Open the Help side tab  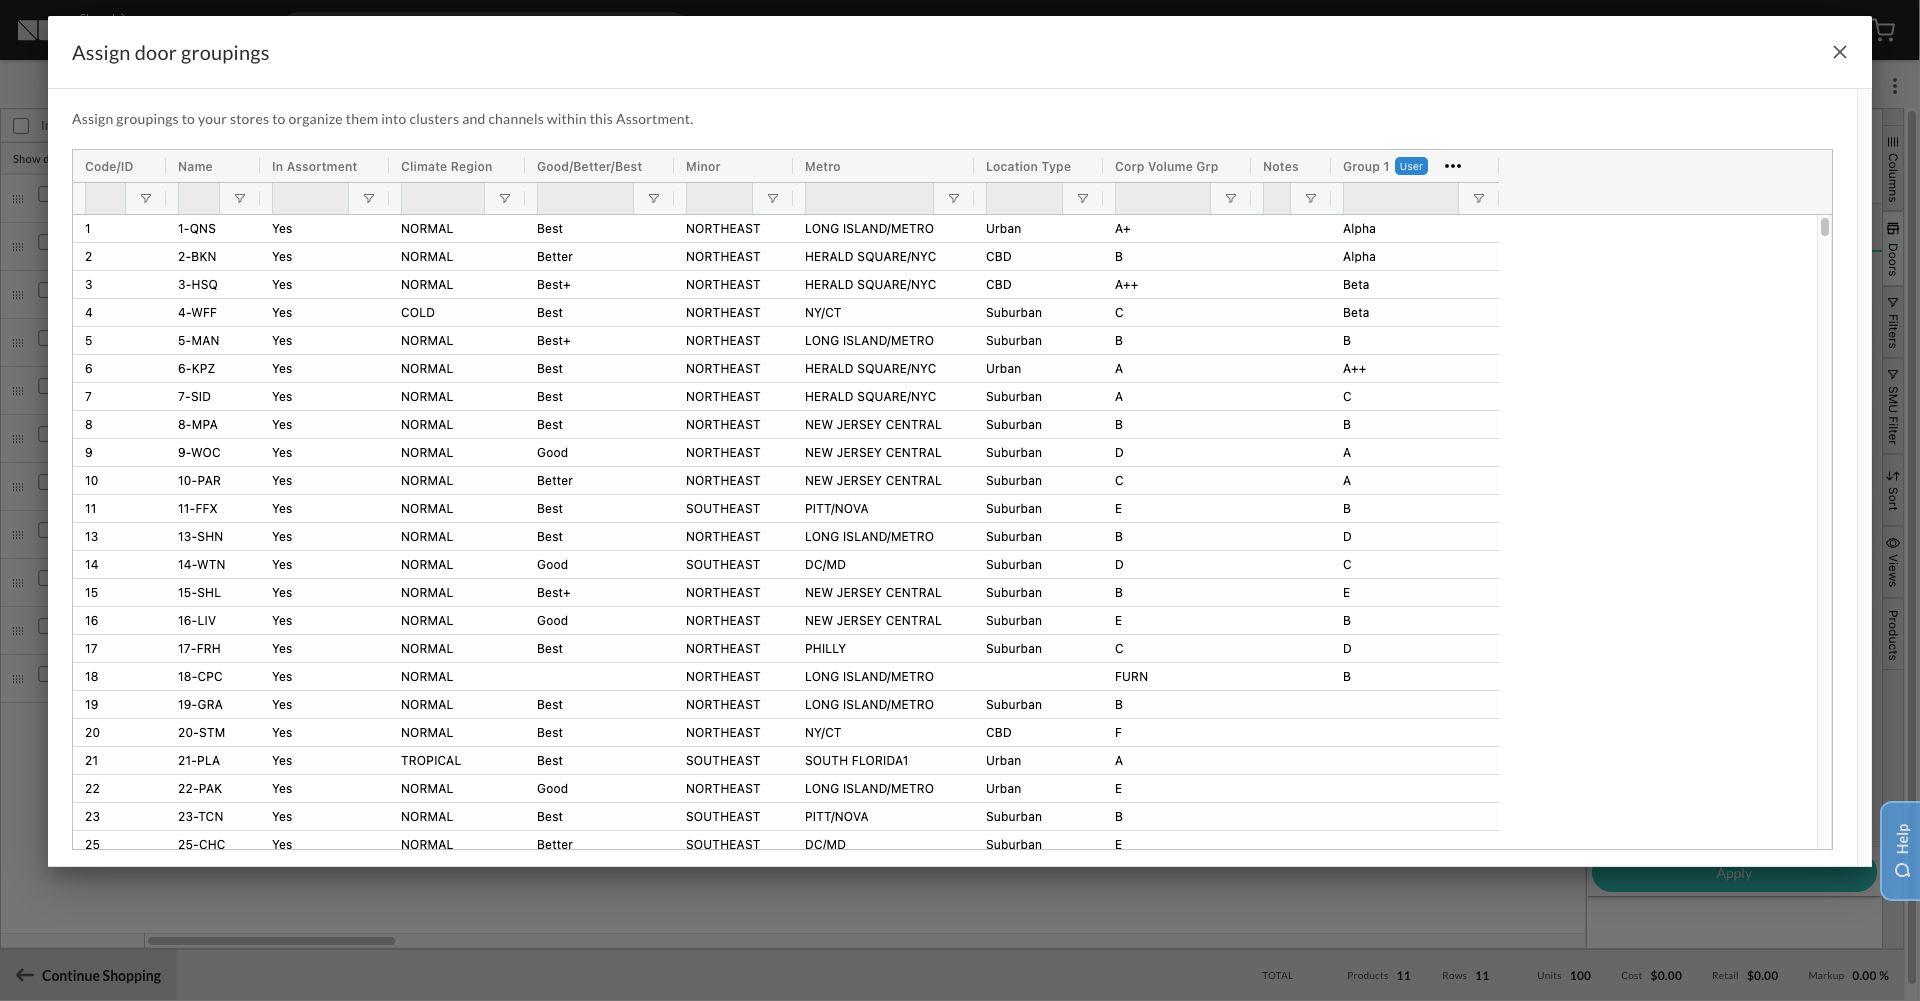click(1900, 850)
